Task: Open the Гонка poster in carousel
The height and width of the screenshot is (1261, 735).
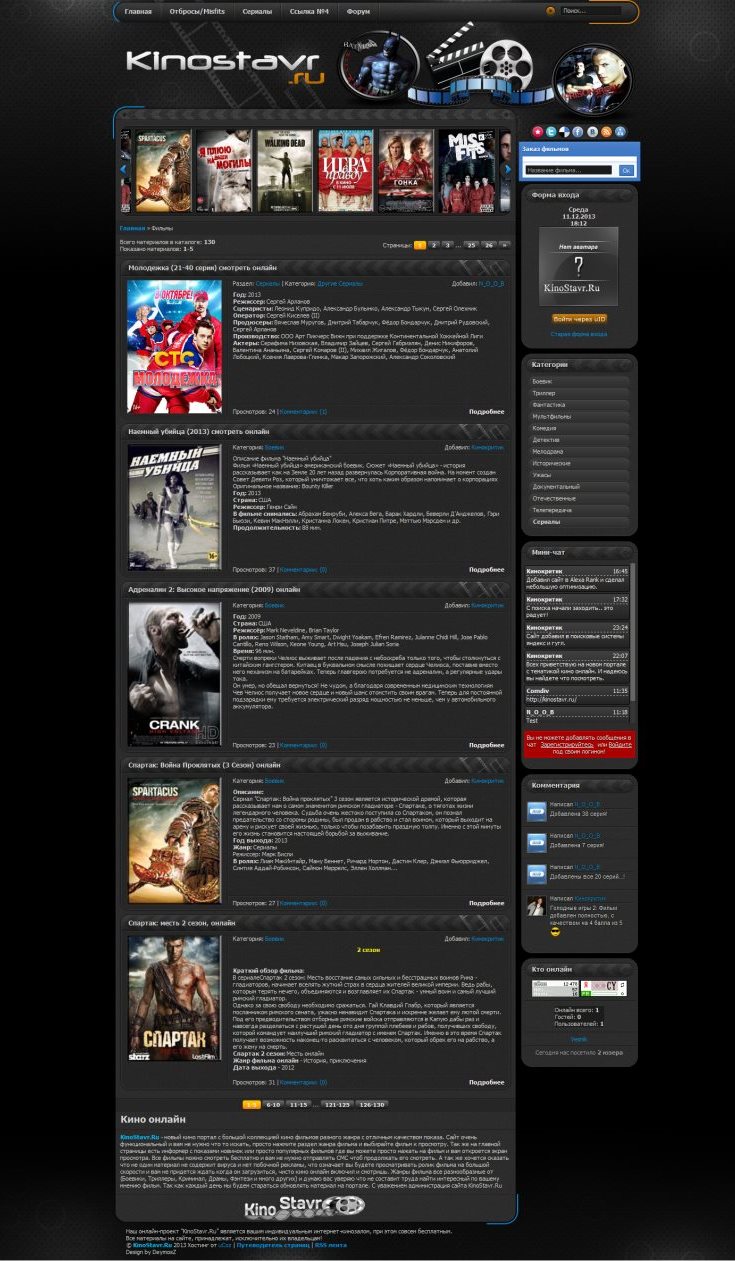Action: pyautogui.click(x=406, y=171)
